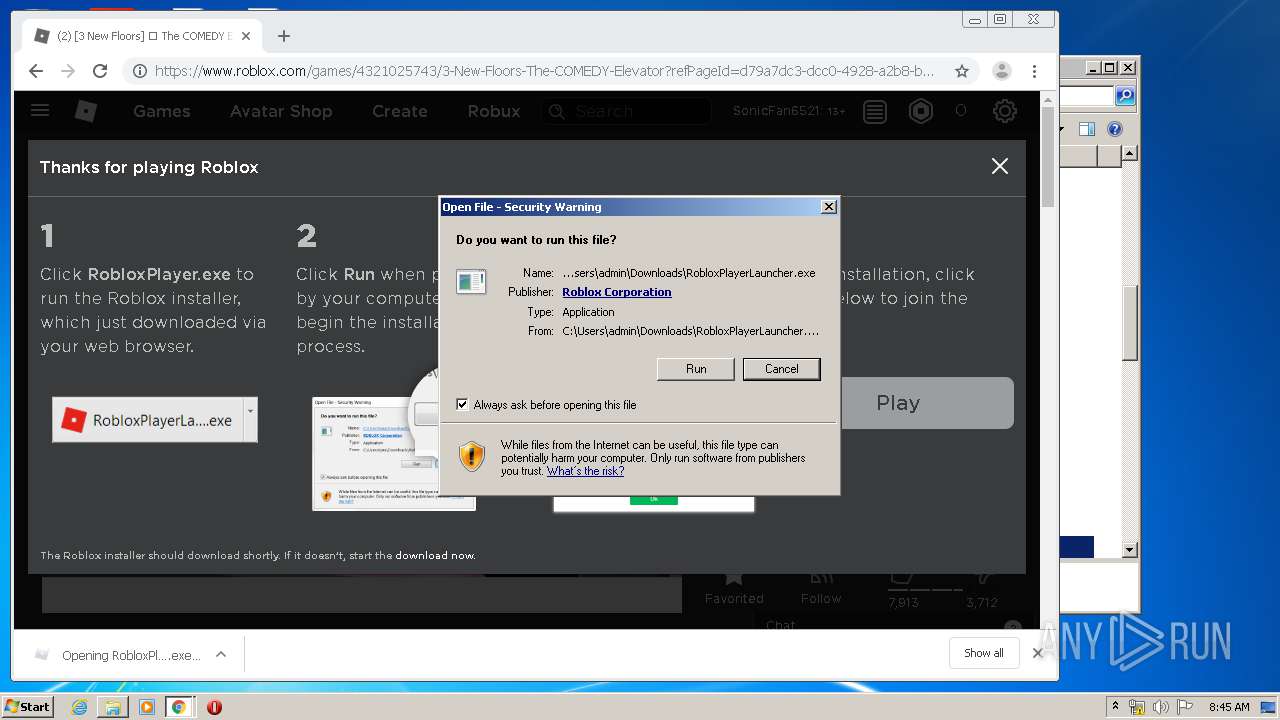Viewport: 1280px width, 720px height.
Task: Click the Chrome address bar URL
Action: tap(544, 71)
